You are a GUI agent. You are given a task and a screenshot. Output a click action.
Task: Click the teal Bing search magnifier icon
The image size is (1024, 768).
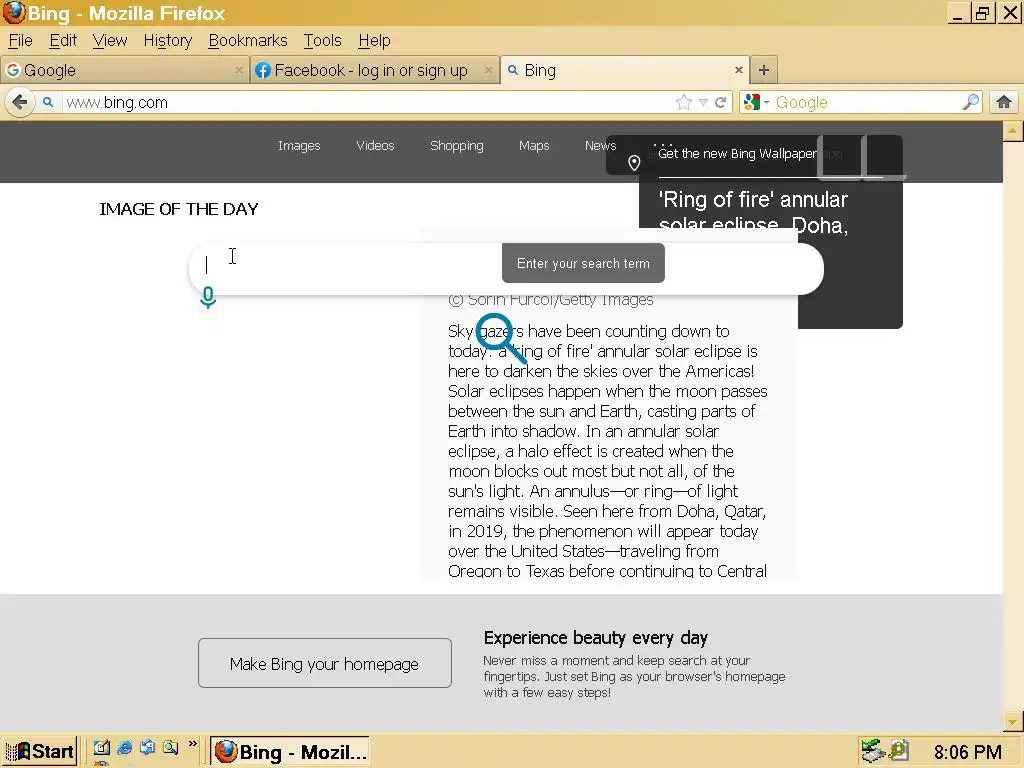click(x=500, y=337)
